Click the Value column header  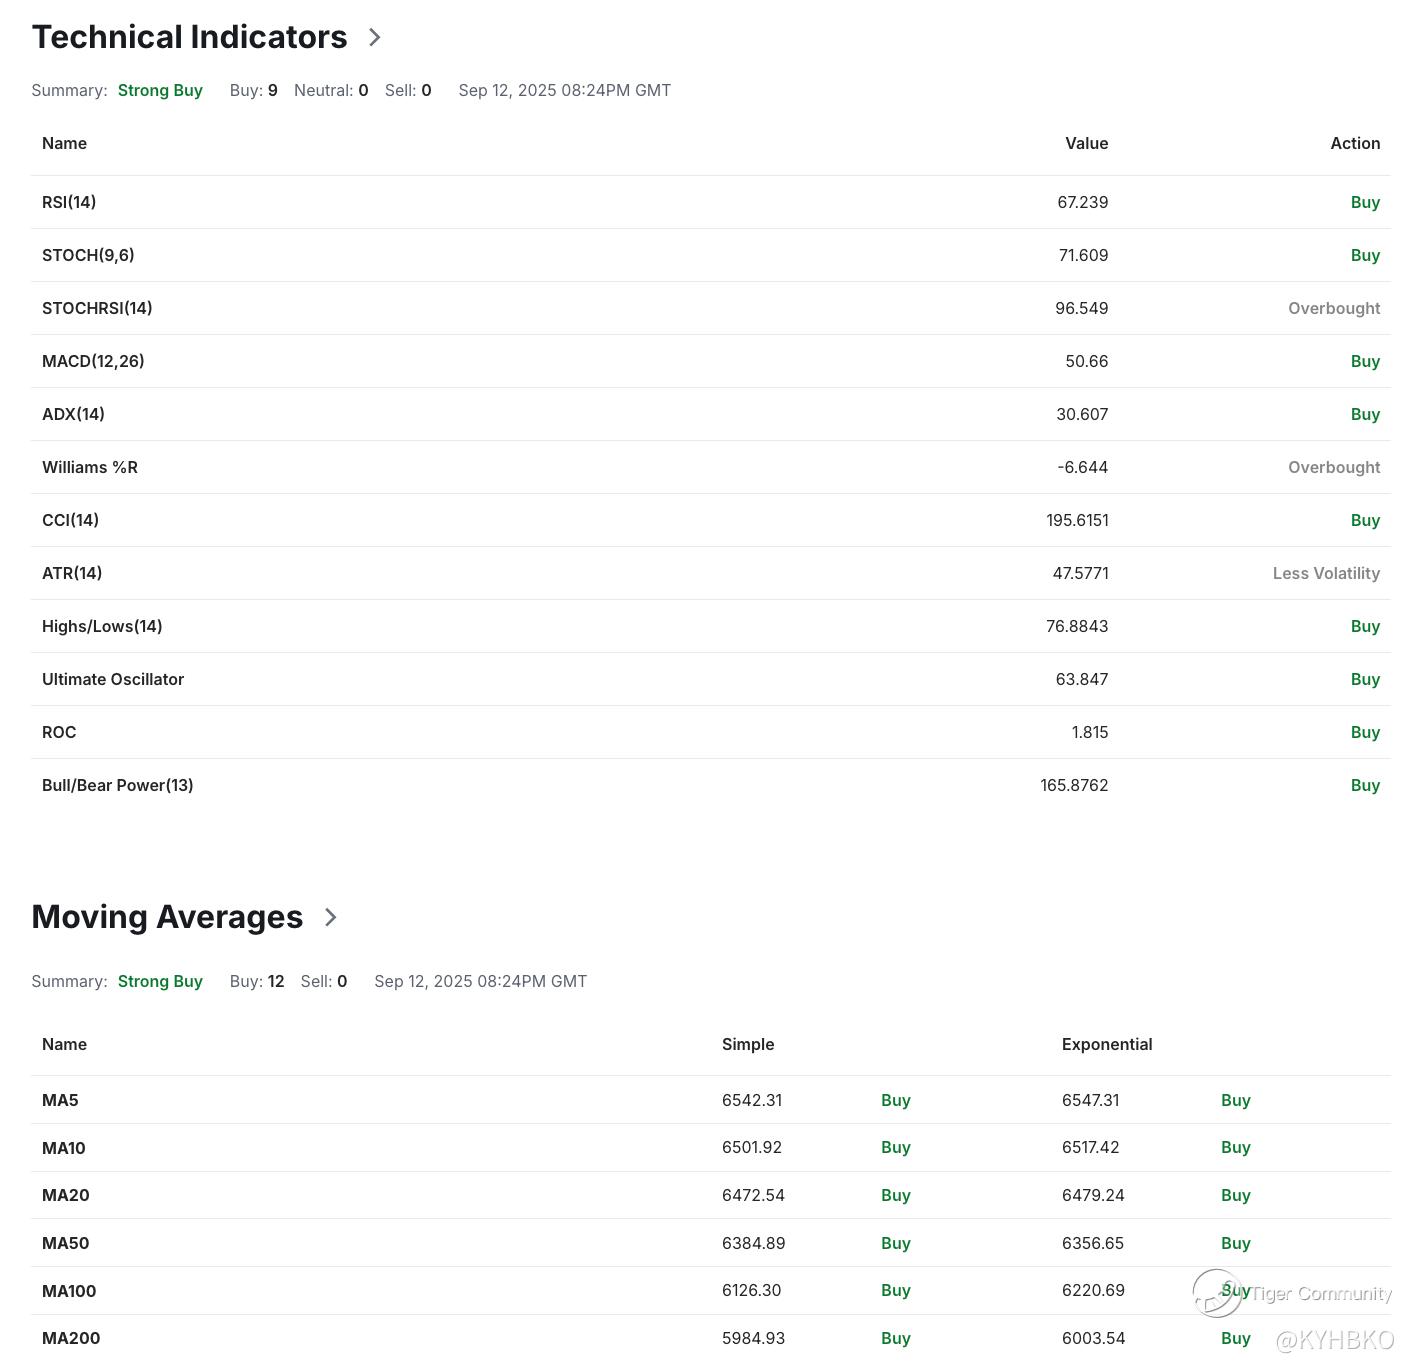(1086, 143)
